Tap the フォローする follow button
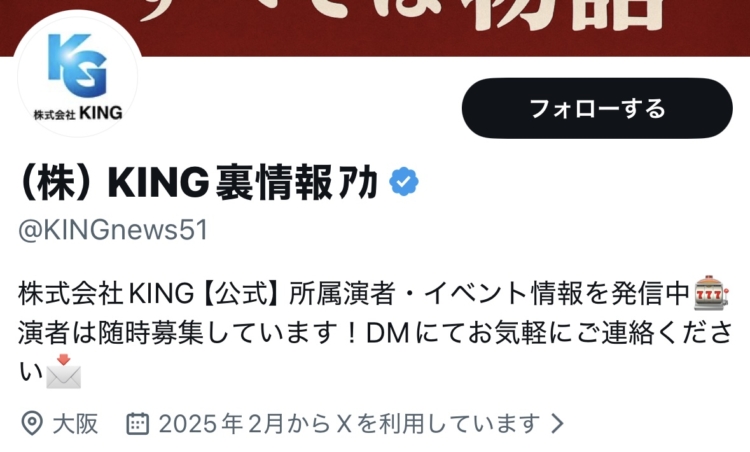This screenshot has height=452, width=750. pyautogui.click(x=597, y=109)
